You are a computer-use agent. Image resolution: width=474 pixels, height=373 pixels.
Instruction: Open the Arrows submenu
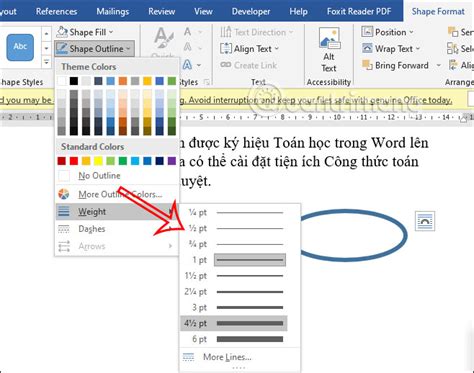click(x=117, y=246)
